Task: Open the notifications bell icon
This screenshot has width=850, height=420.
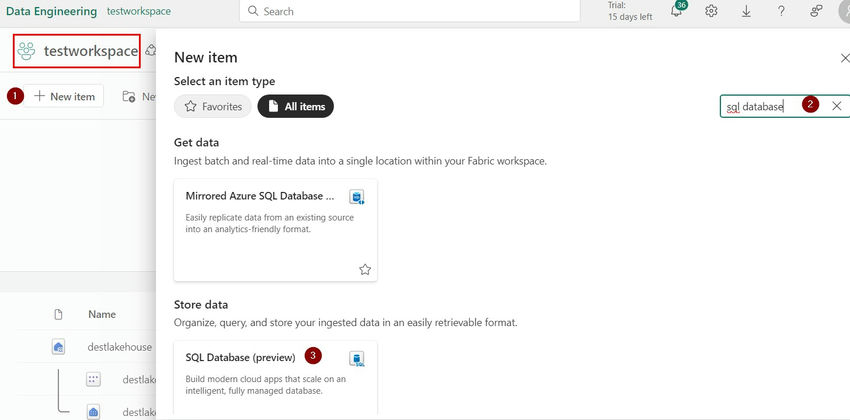Action: click(677, 11)
